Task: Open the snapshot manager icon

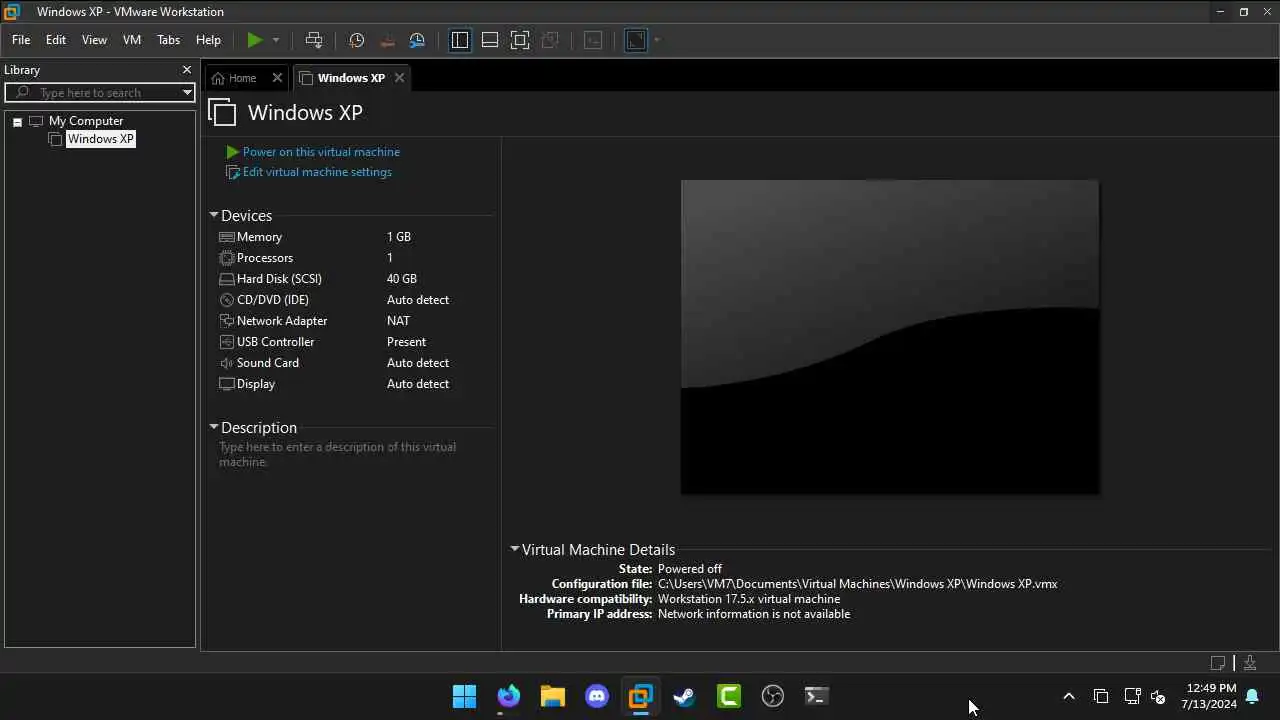Action: click(x=417, y=40)
